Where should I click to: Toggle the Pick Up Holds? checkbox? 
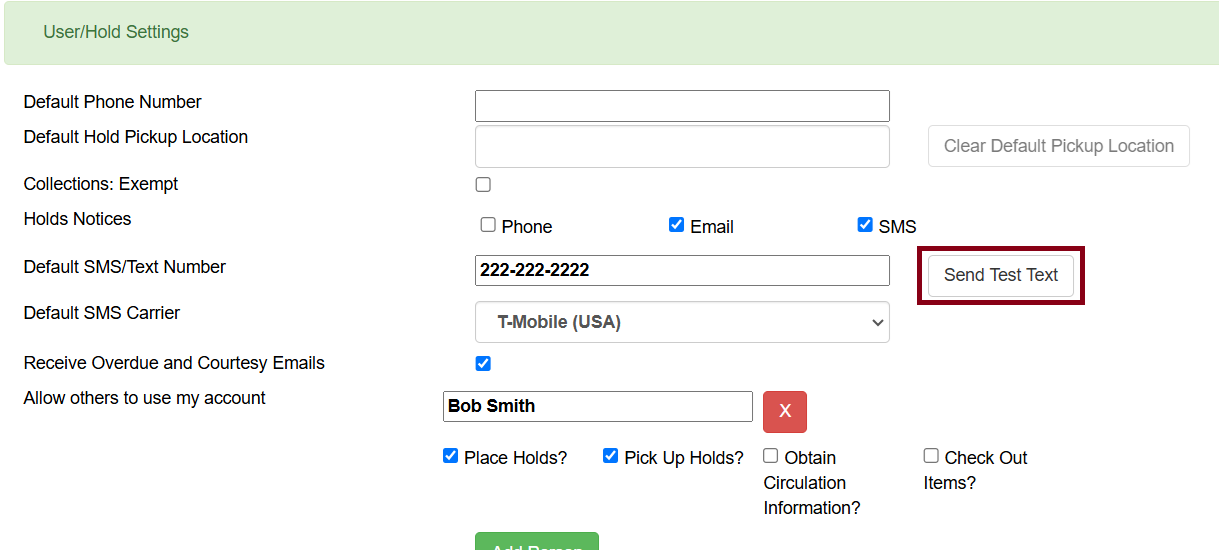tap(610, 456)
